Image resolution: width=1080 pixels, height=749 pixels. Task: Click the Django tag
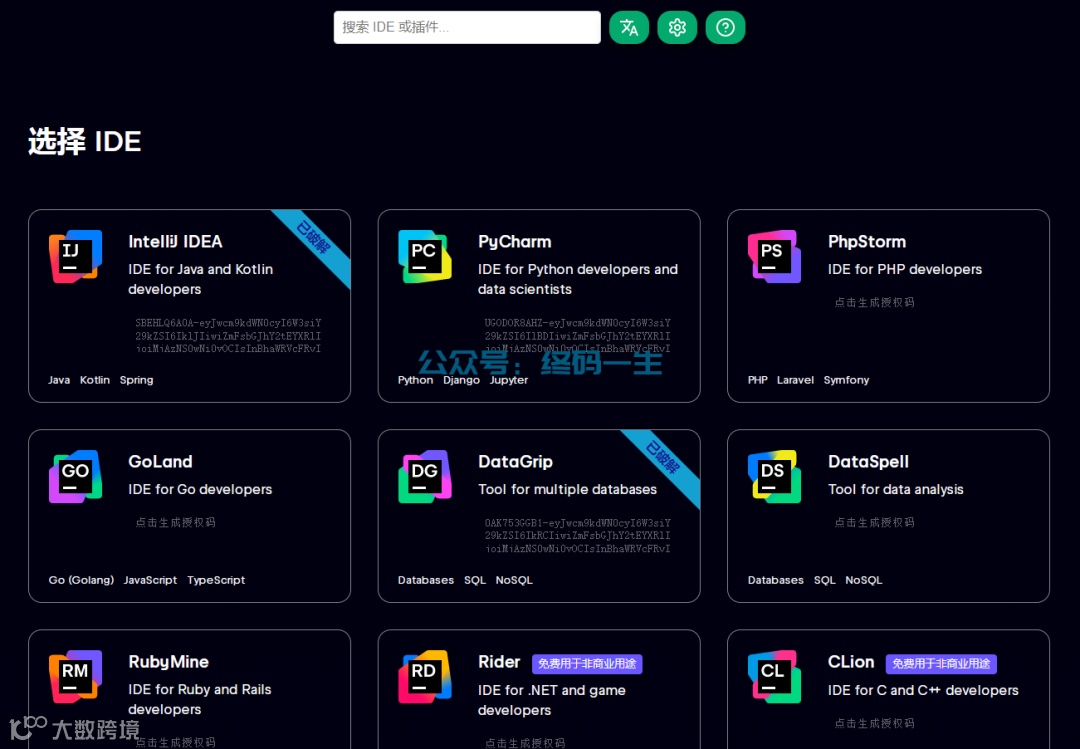tap(461, 380)
